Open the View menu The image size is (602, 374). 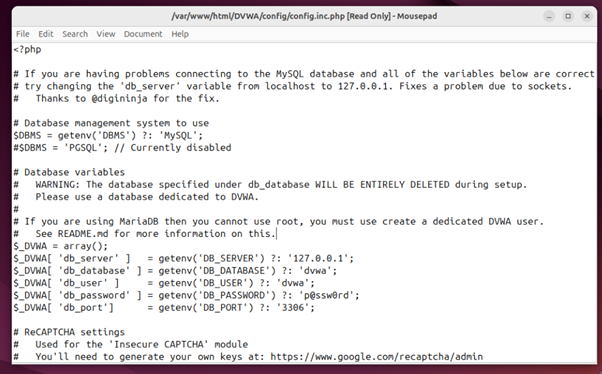pyautogui.click(x=106, y=34)
